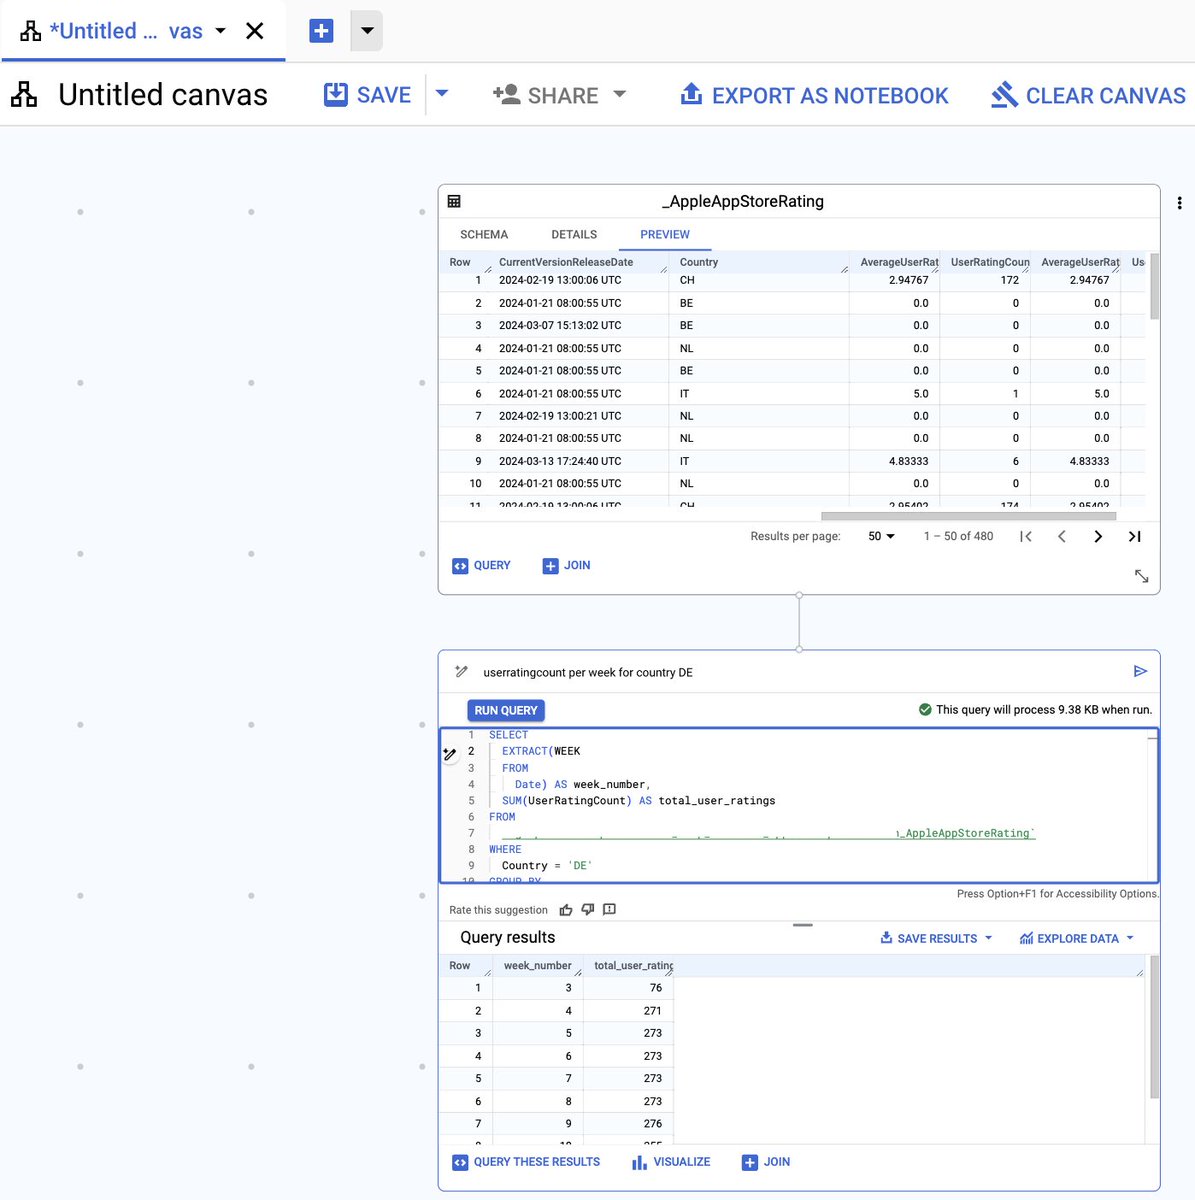Go to previous page of preview results
The height and width of the screenshot is (1200, 1195).
[x=1062, y=536]
